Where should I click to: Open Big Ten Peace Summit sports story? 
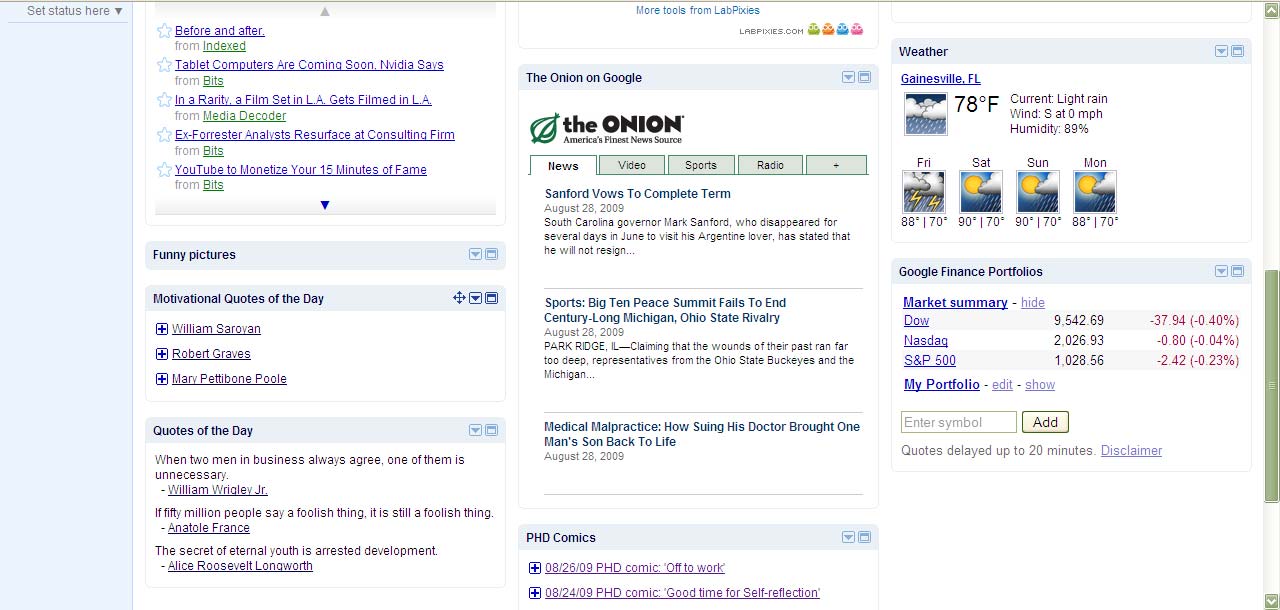click(665, 310)
